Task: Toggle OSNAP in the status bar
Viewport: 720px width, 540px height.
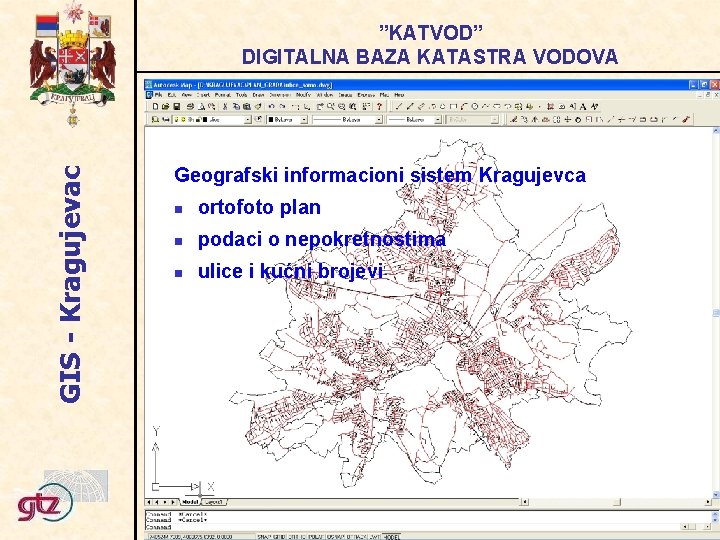Action: click(336, 537)
